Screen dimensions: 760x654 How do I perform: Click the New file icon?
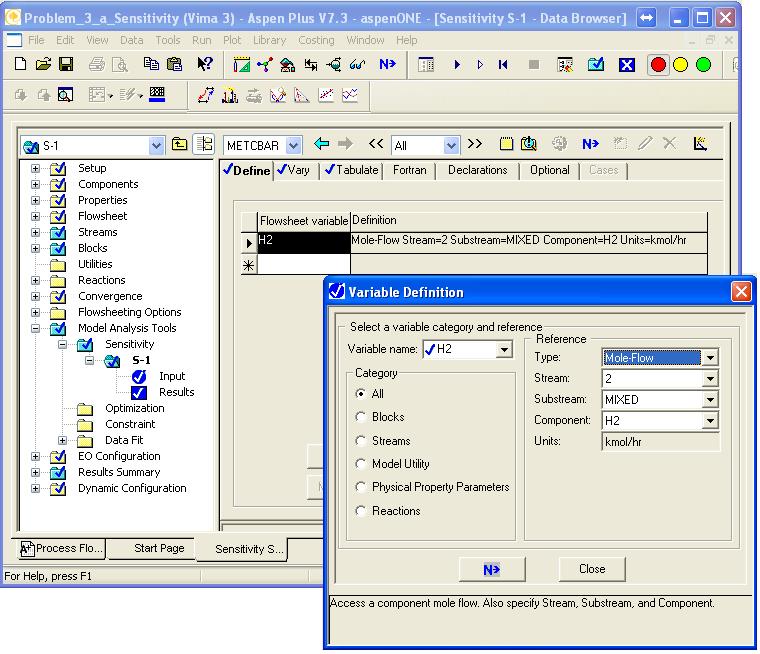pyautogui.click(x=20, y=64)
